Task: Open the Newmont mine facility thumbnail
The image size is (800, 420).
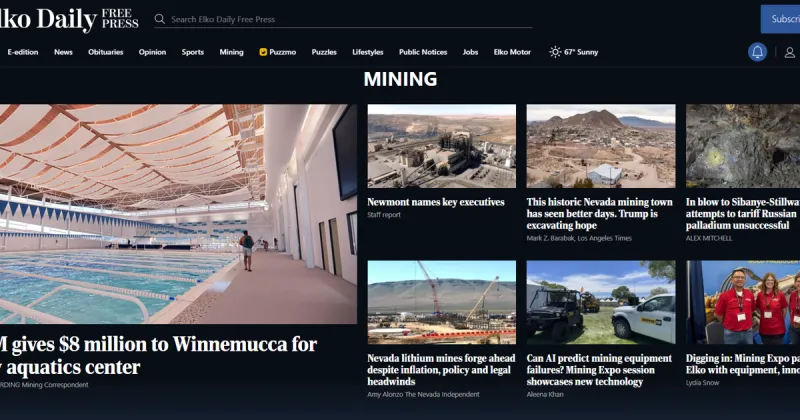Action: (441, 146)
